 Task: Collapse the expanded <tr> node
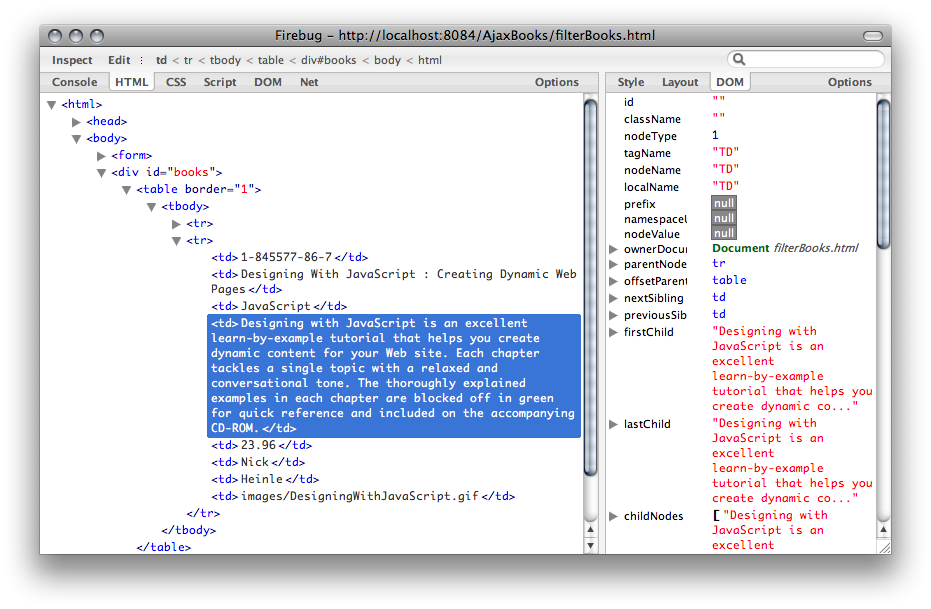[176, 241]
